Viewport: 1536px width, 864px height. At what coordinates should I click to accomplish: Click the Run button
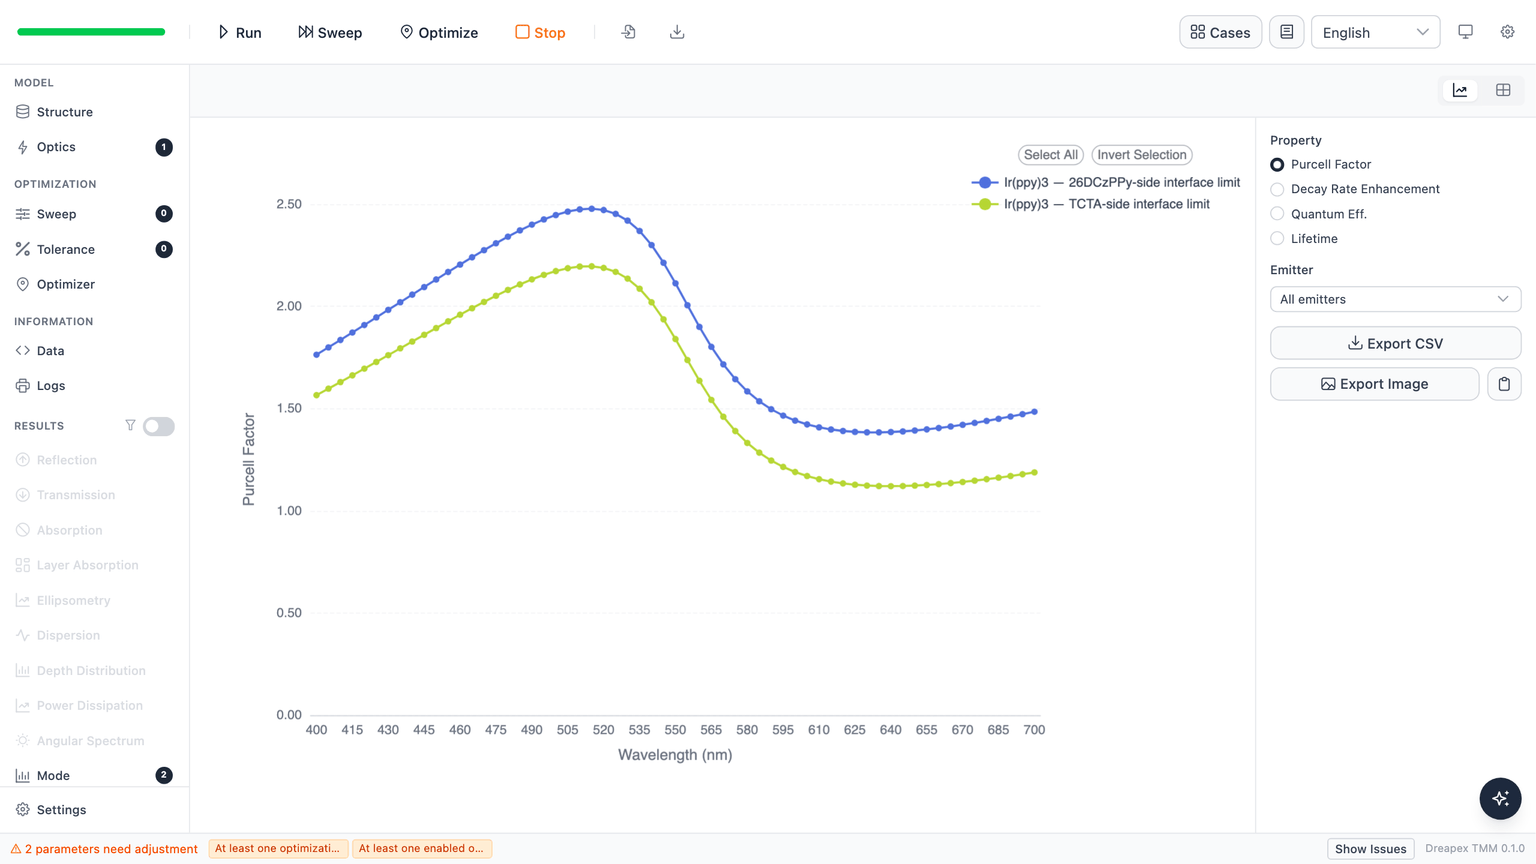(x=240, y=32)
